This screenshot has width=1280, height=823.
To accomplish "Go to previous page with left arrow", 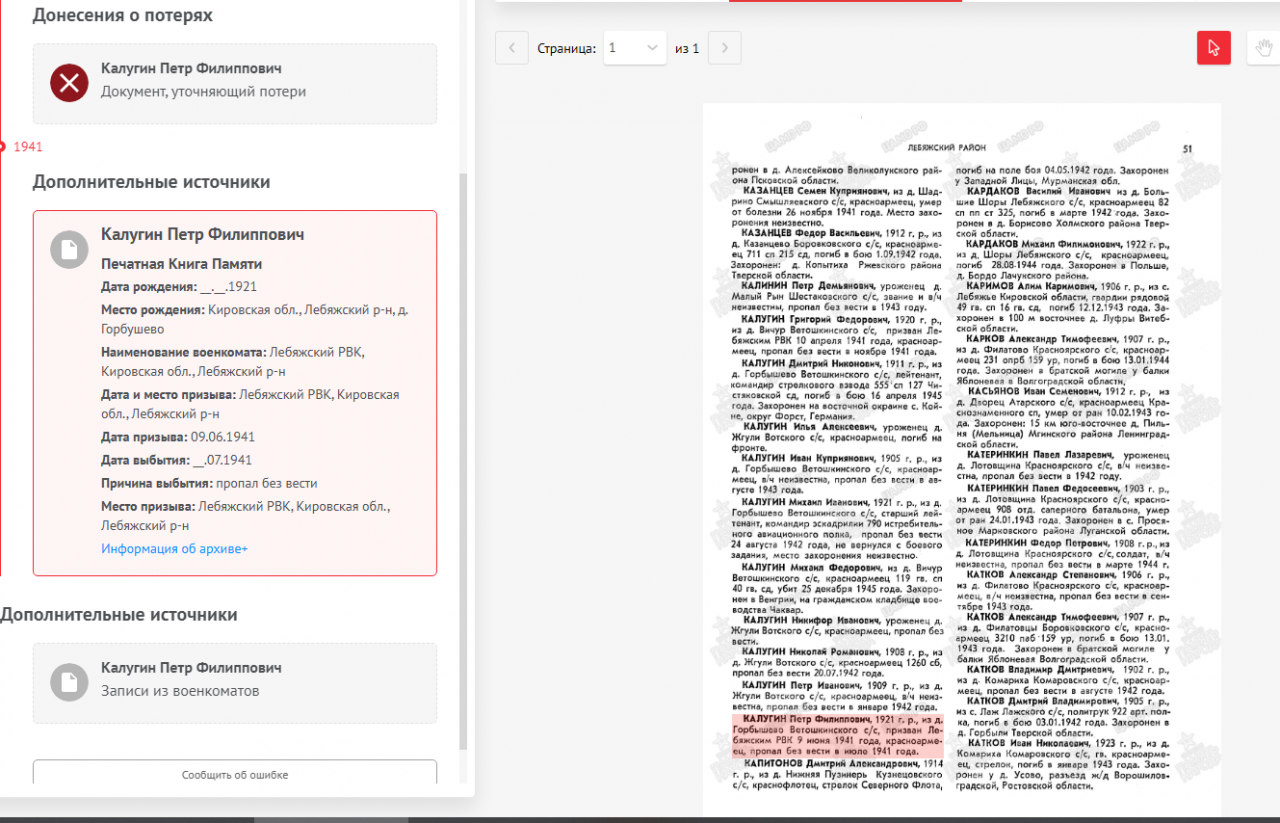I will click(512, 48).
